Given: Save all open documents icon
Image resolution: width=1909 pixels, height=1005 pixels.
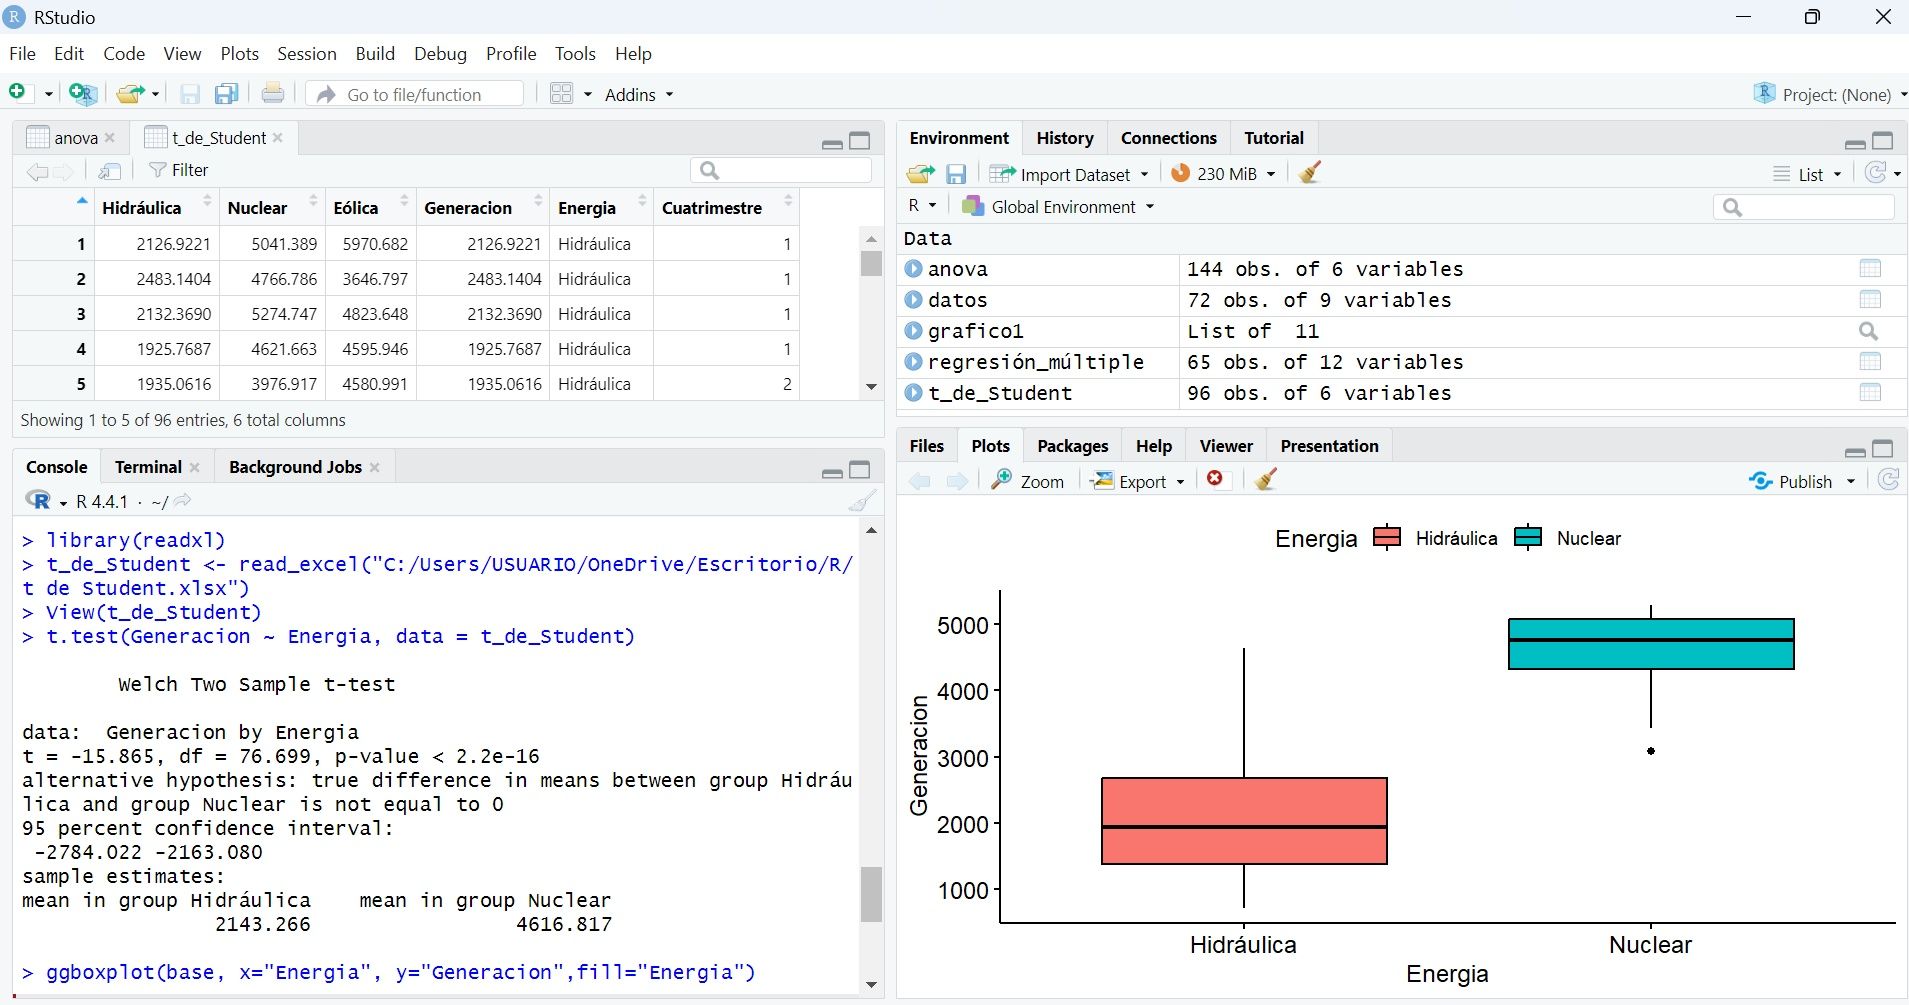Looking at the screenshot, I should click(227, 94).
